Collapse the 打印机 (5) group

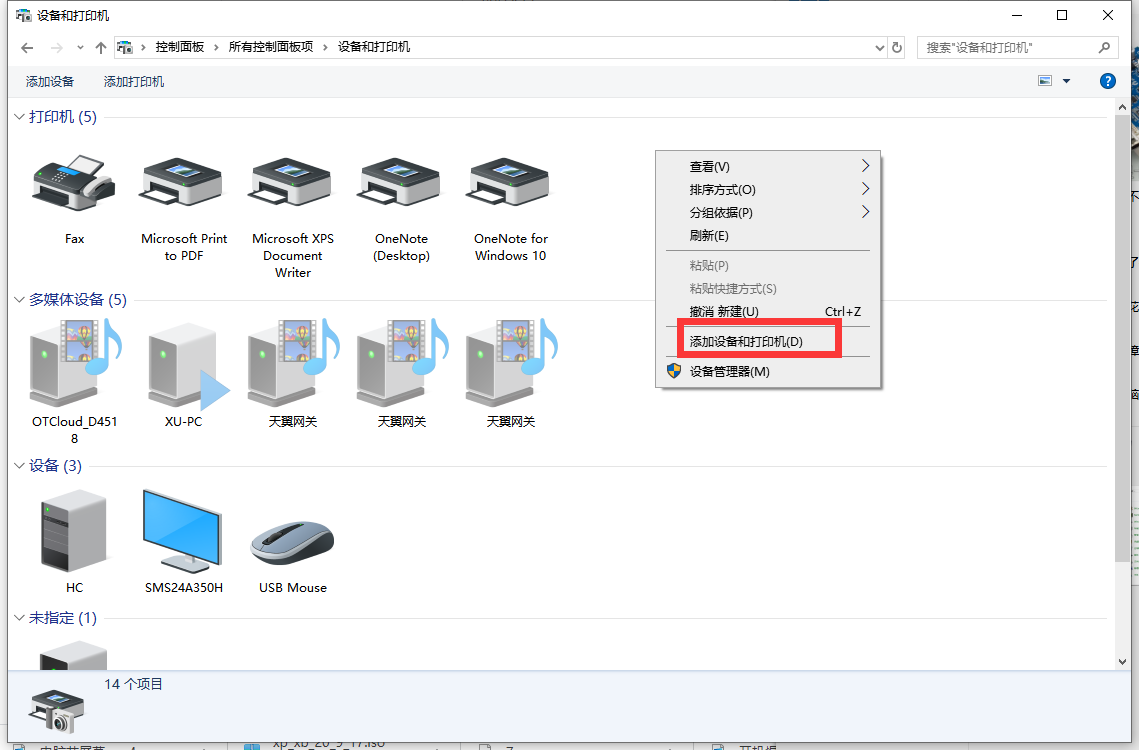click(x=20, y=117)
